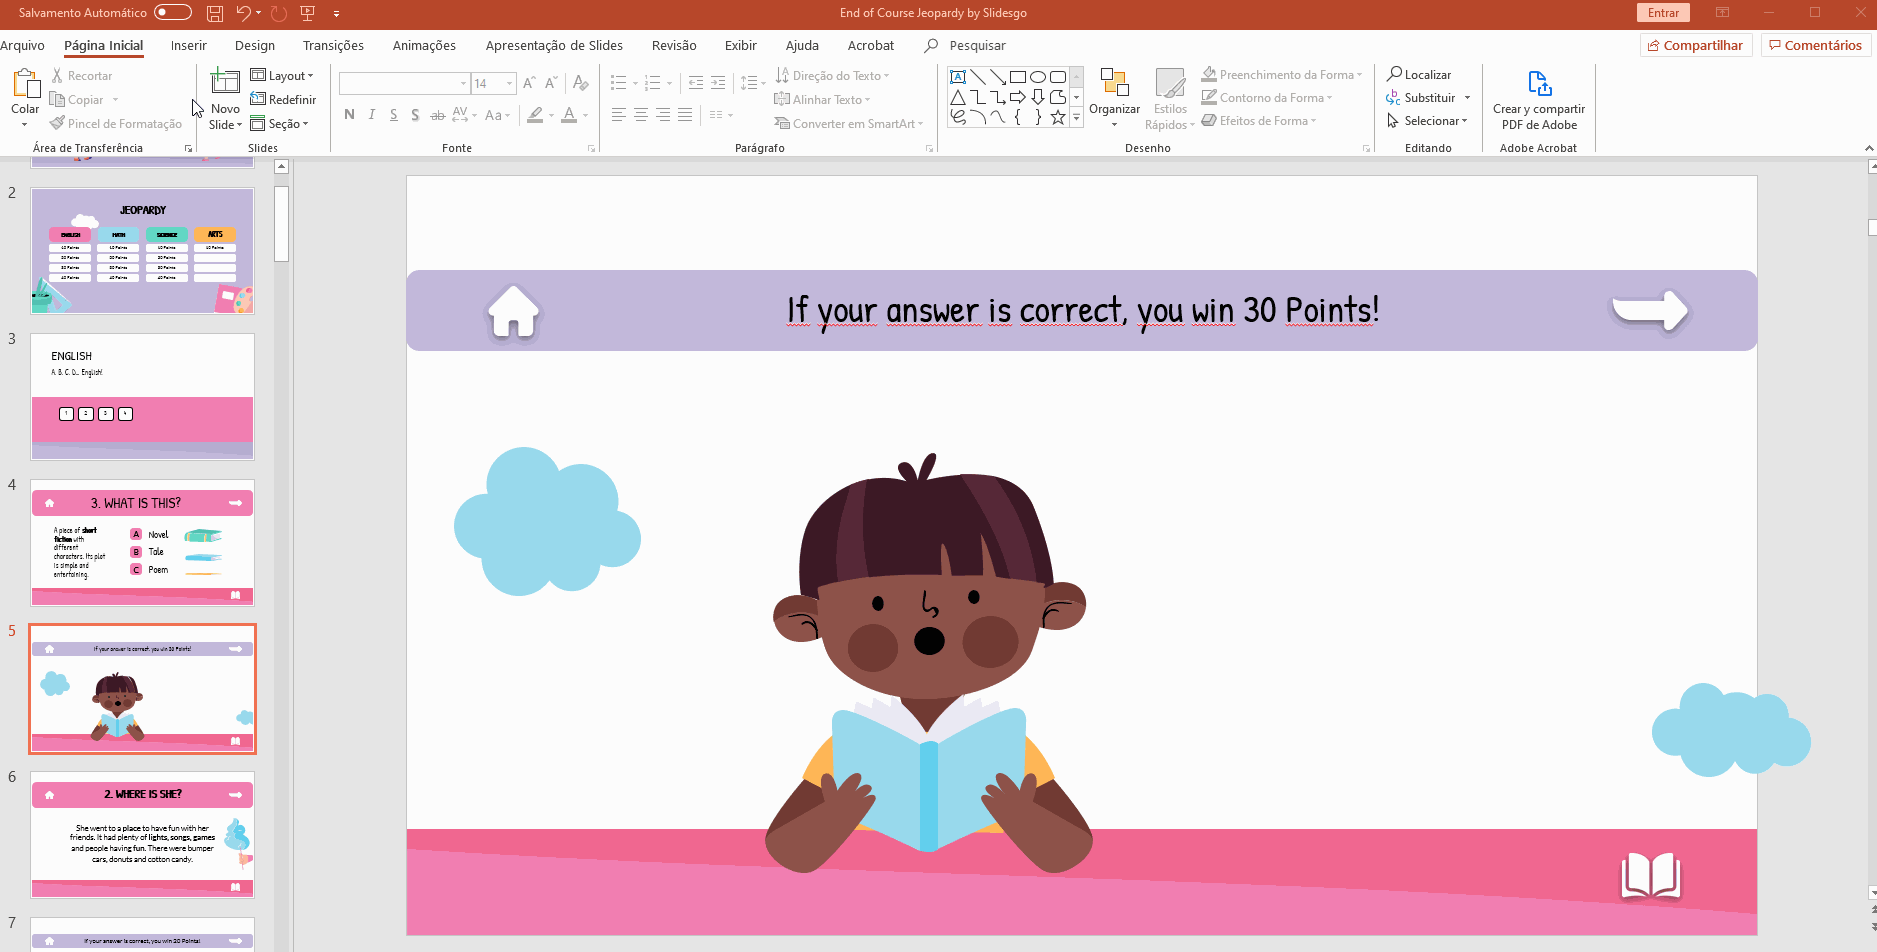Open the Arquivo menu

(22, 45)
